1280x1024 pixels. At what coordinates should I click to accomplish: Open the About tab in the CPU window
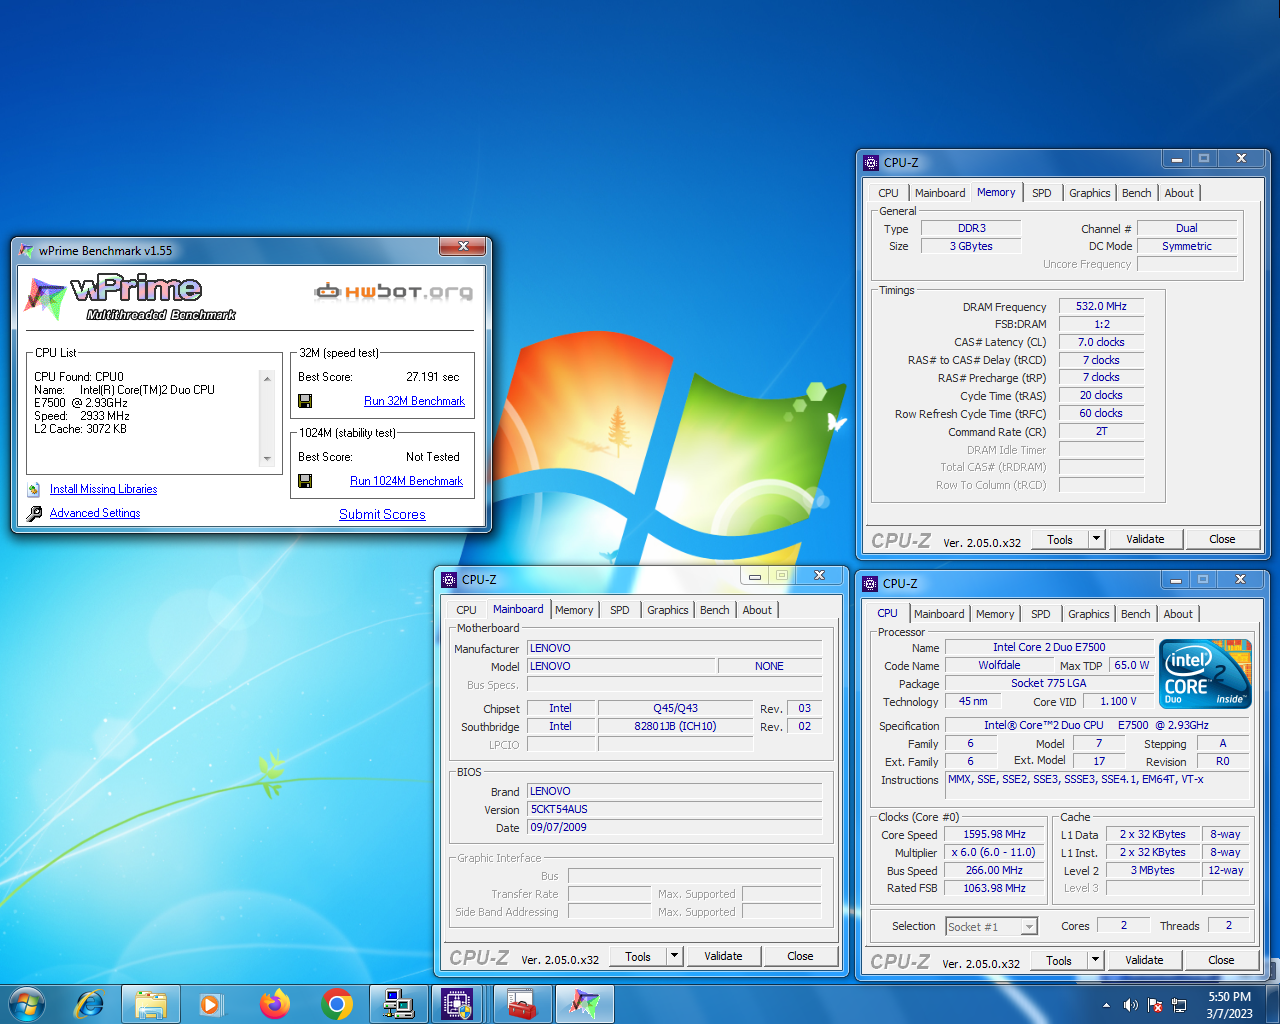click(1178, 614)
